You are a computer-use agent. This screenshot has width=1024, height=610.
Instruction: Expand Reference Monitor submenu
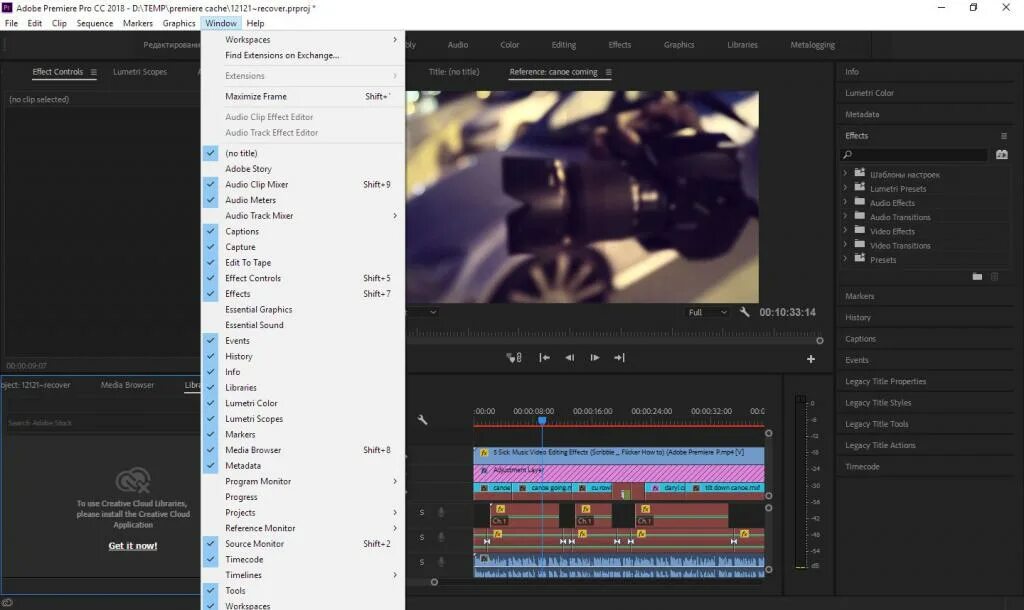pos(303,528)
